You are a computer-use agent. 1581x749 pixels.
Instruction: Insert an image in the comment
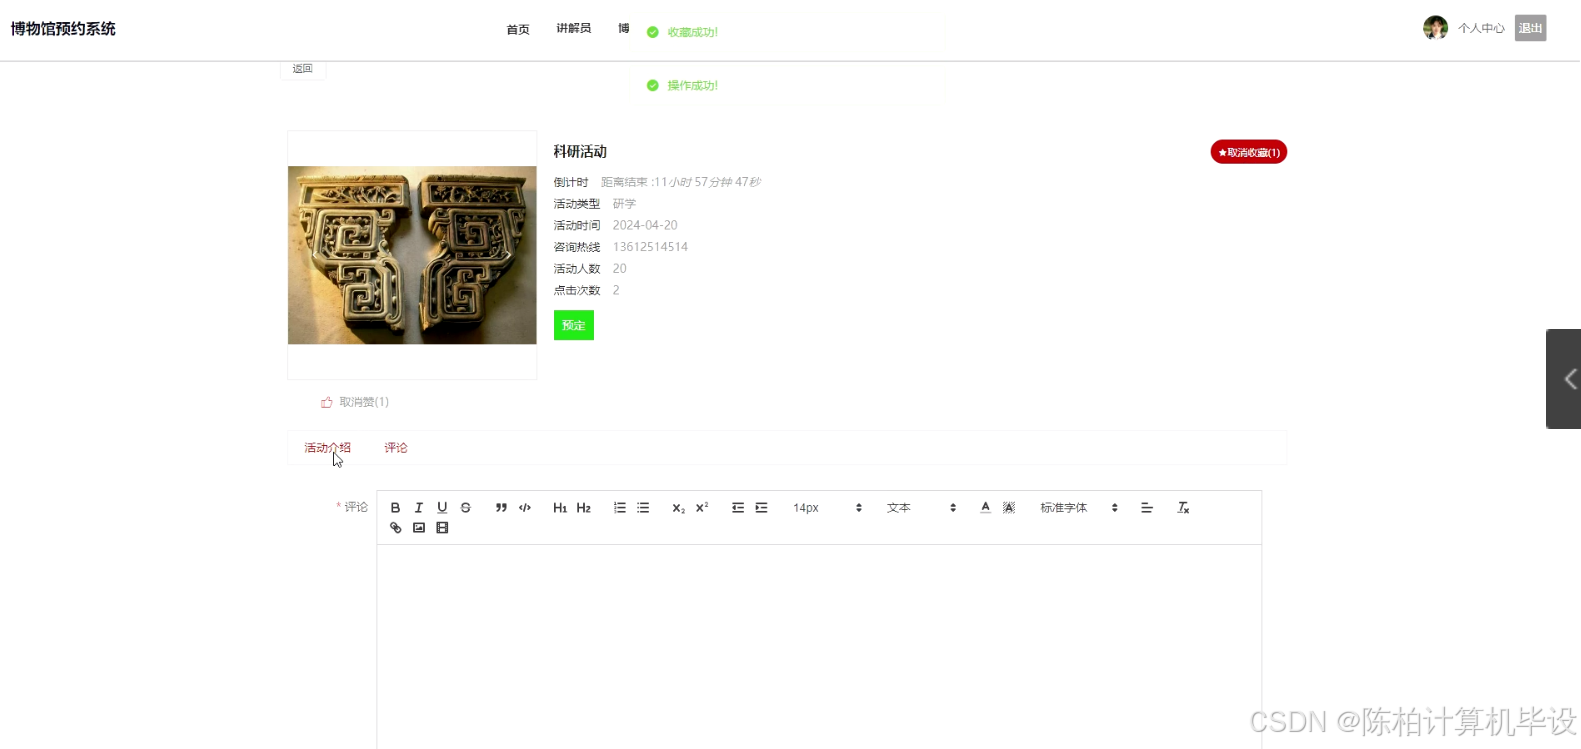(x=419, y=528)
